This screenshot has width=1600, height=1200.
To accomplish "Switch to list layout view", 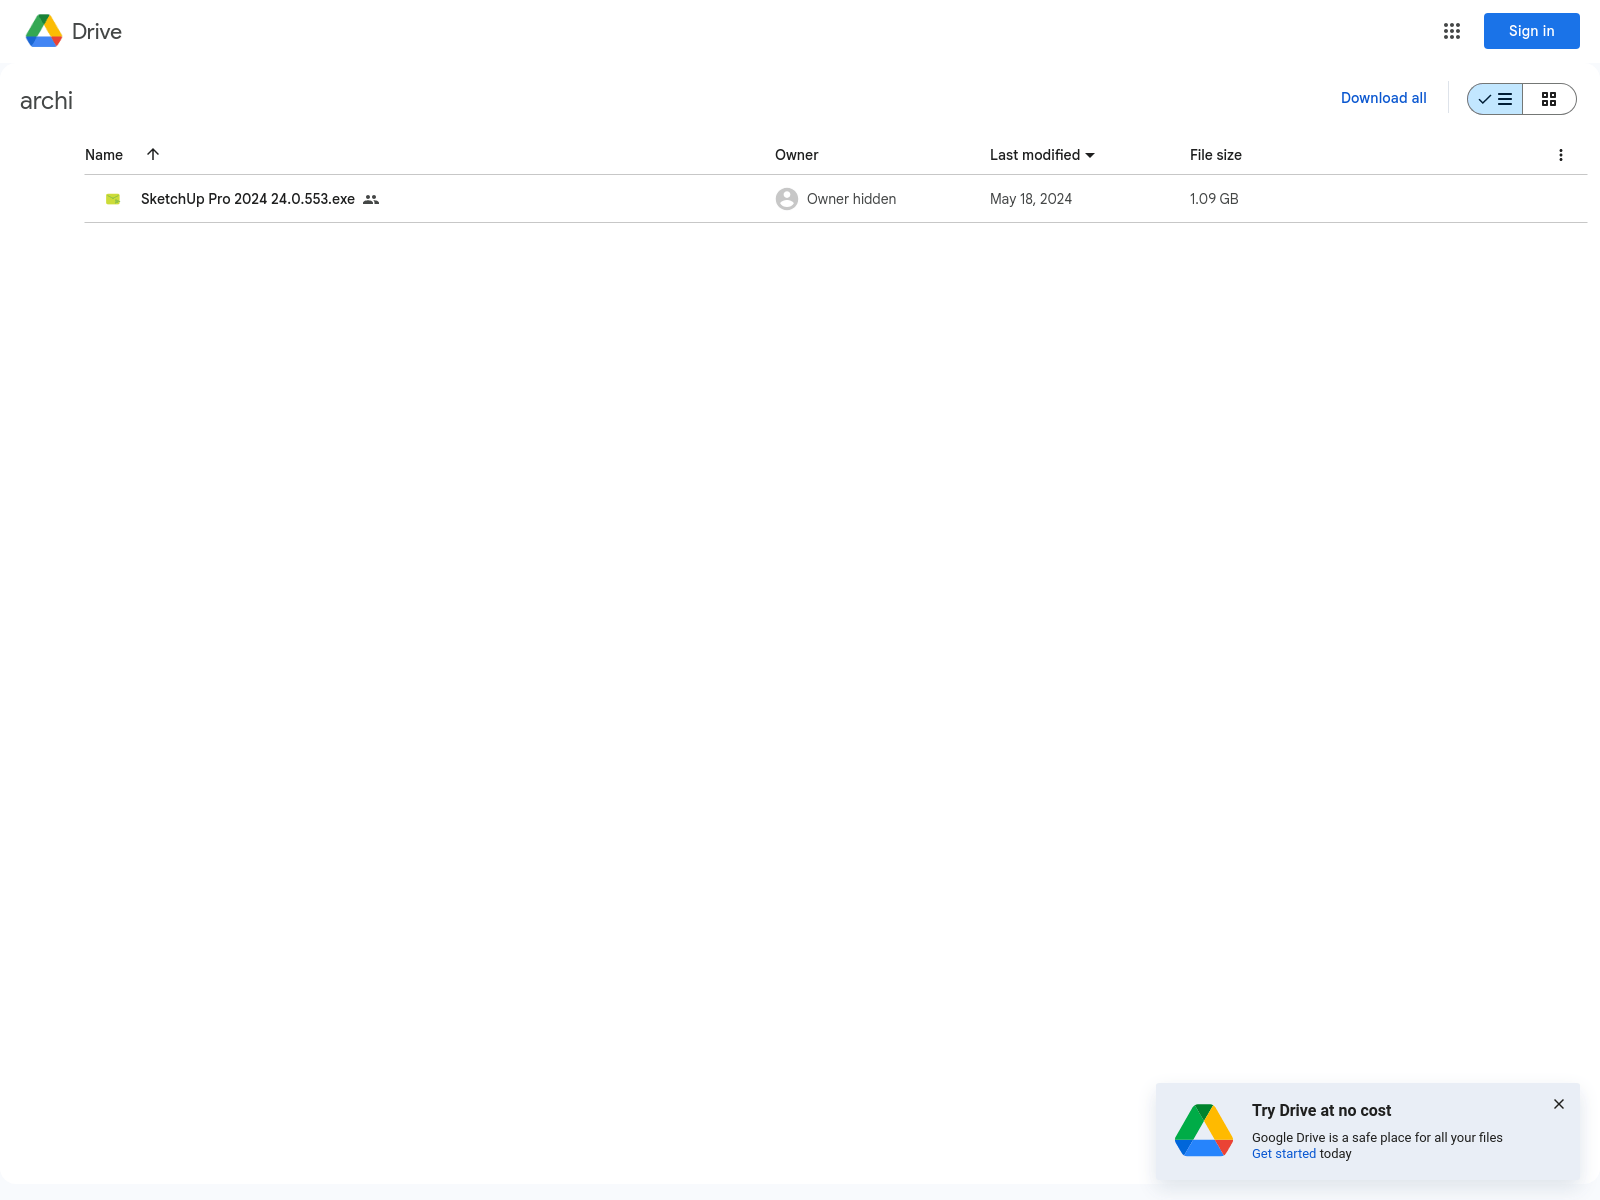I will [1495, 99].
